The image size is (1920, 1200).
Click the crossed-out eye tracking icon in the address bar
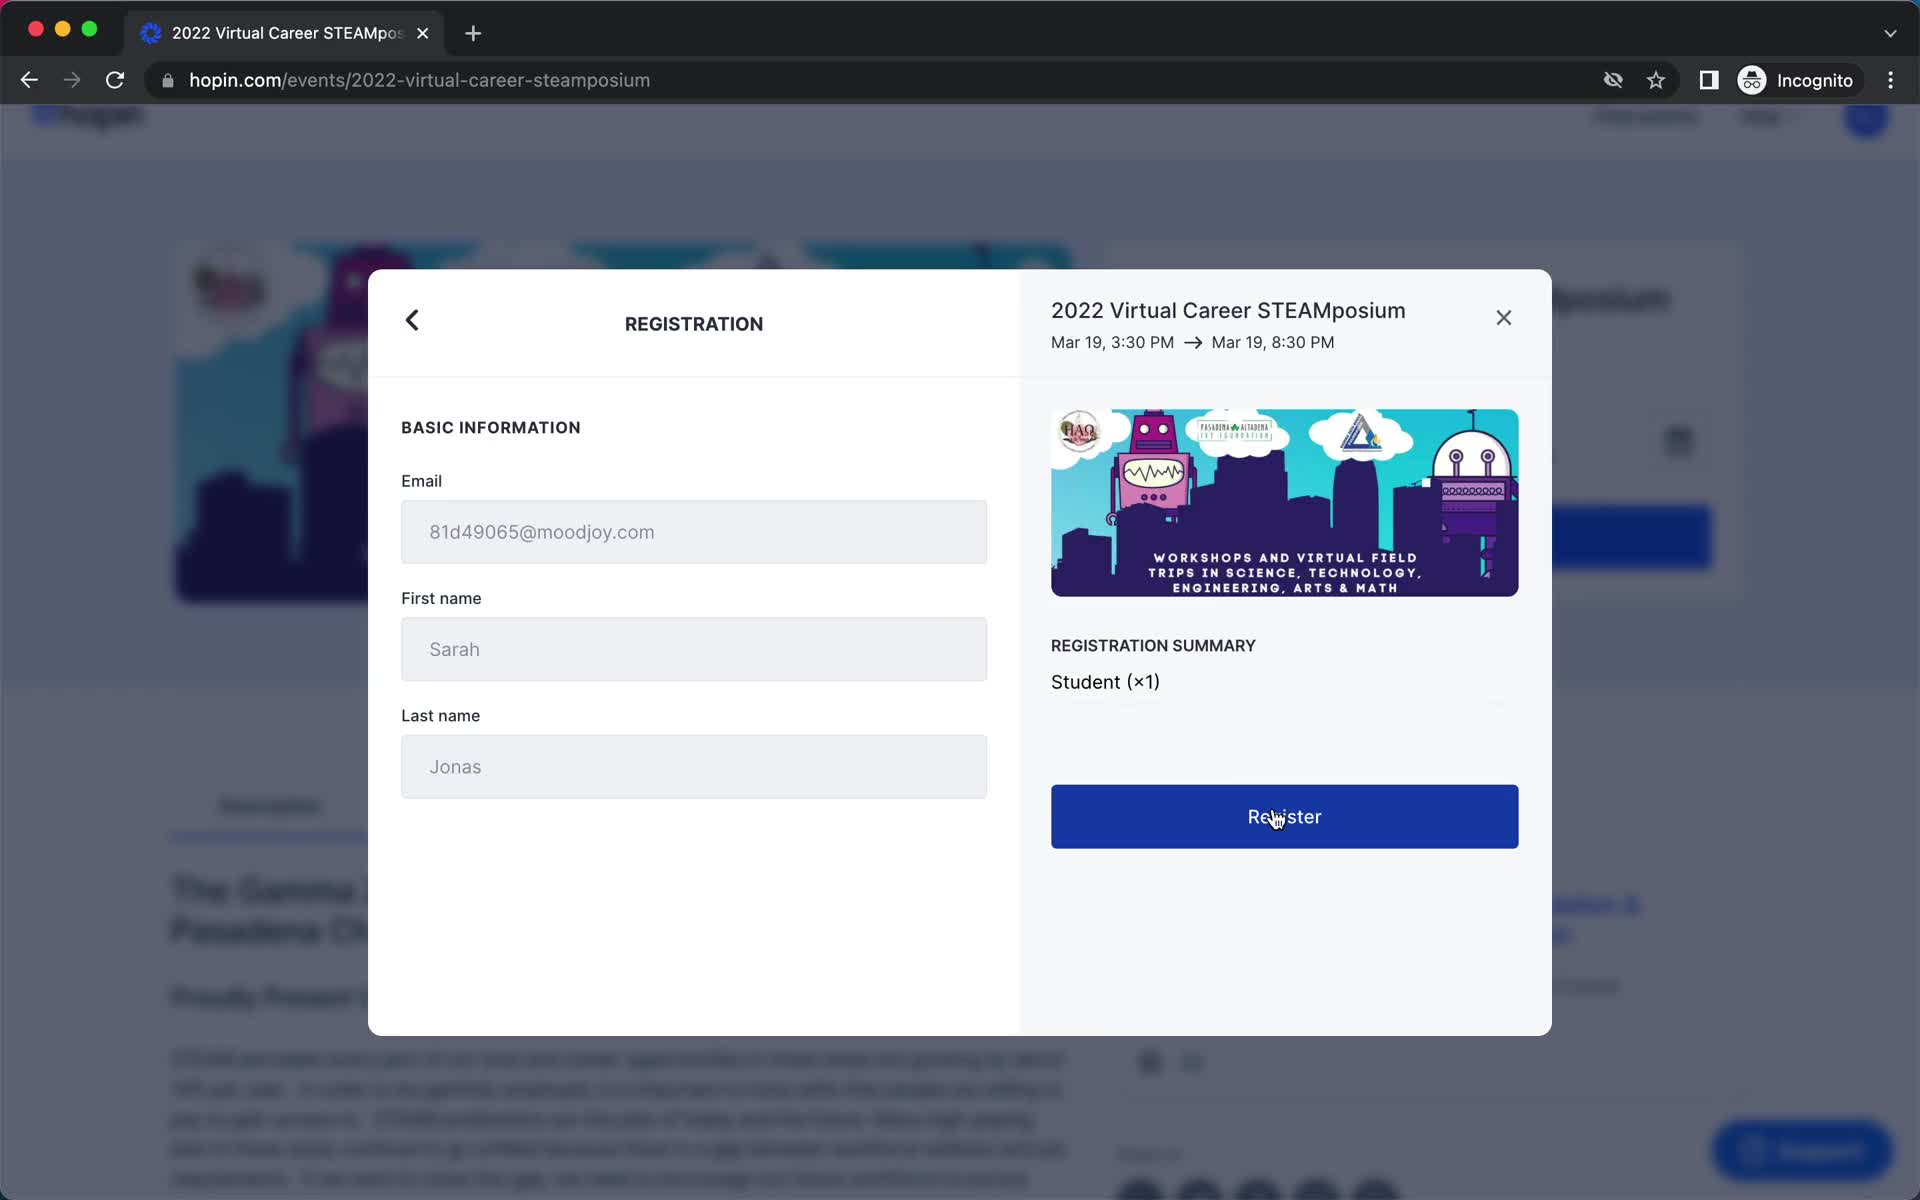point(1613,80)
